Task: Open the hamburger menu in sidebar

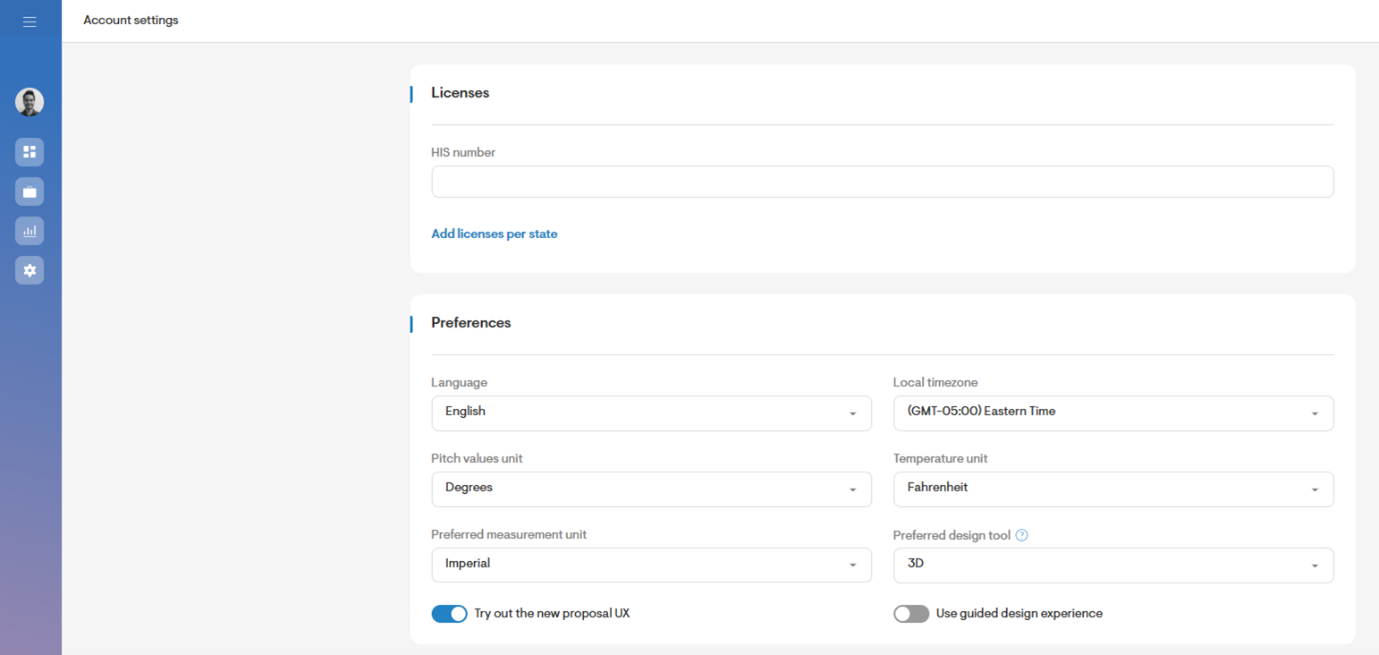Action: coord(29,21)
